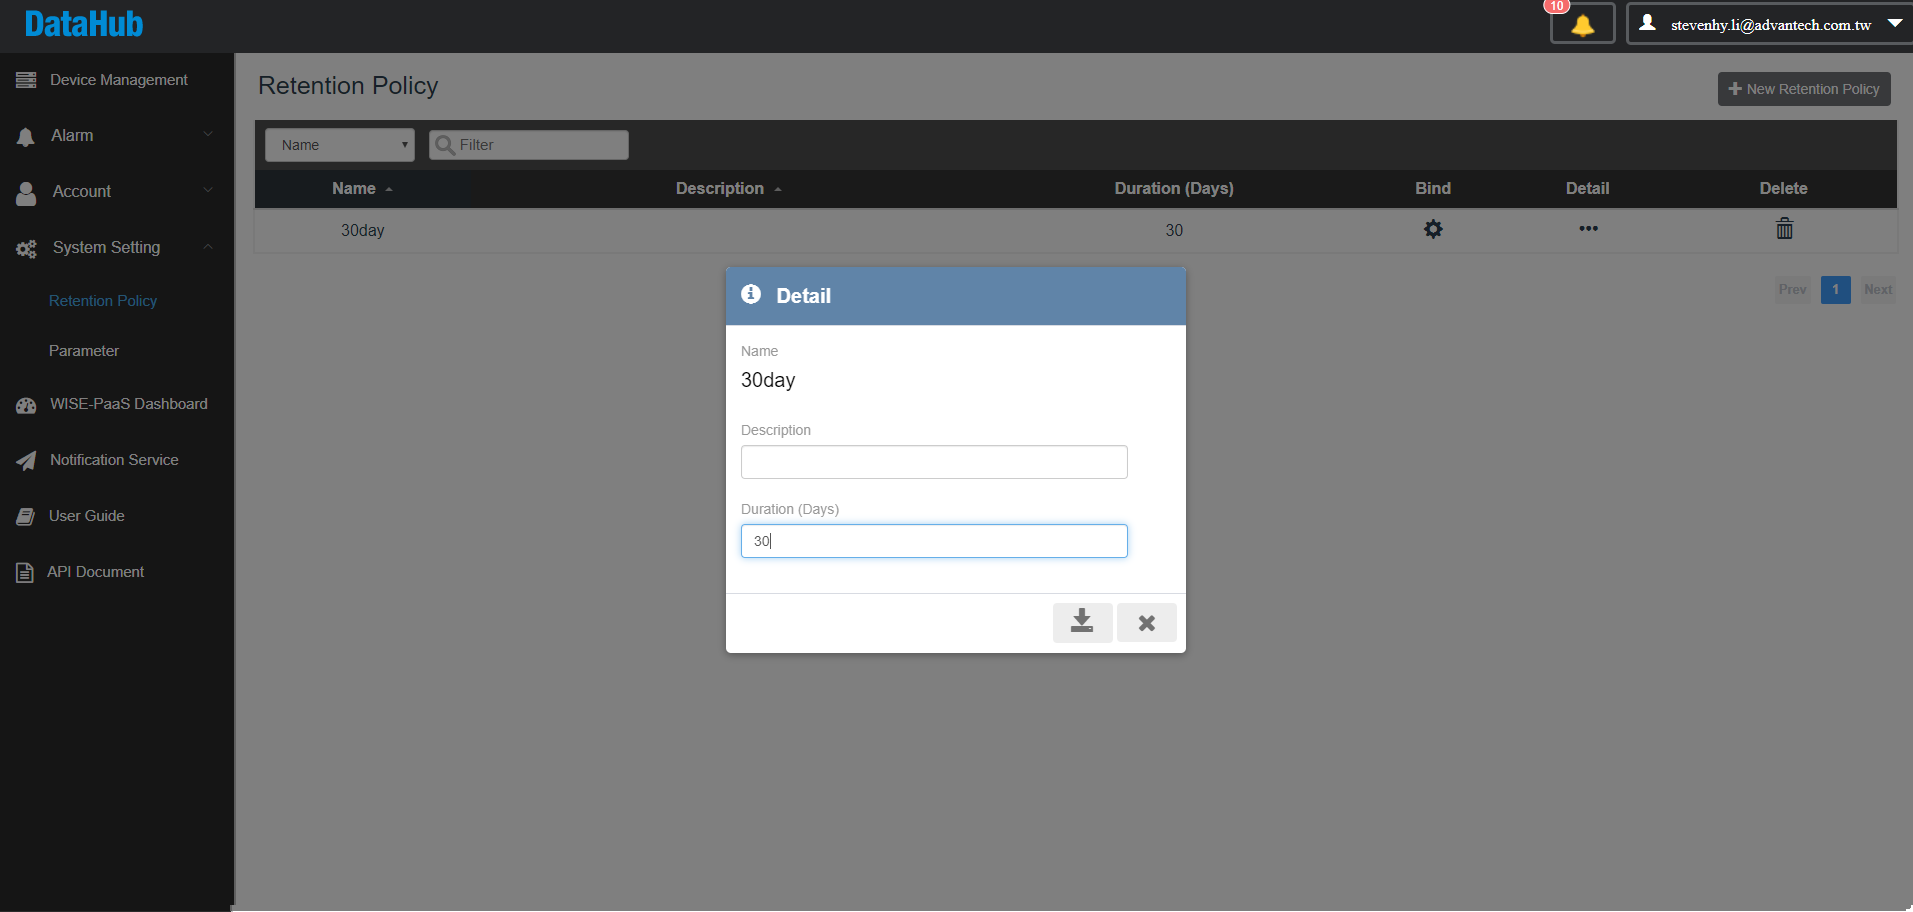The width and height of the screenshot is (1913, 912).
Task: Click the User Guide book icon
Action: point(26,517)
